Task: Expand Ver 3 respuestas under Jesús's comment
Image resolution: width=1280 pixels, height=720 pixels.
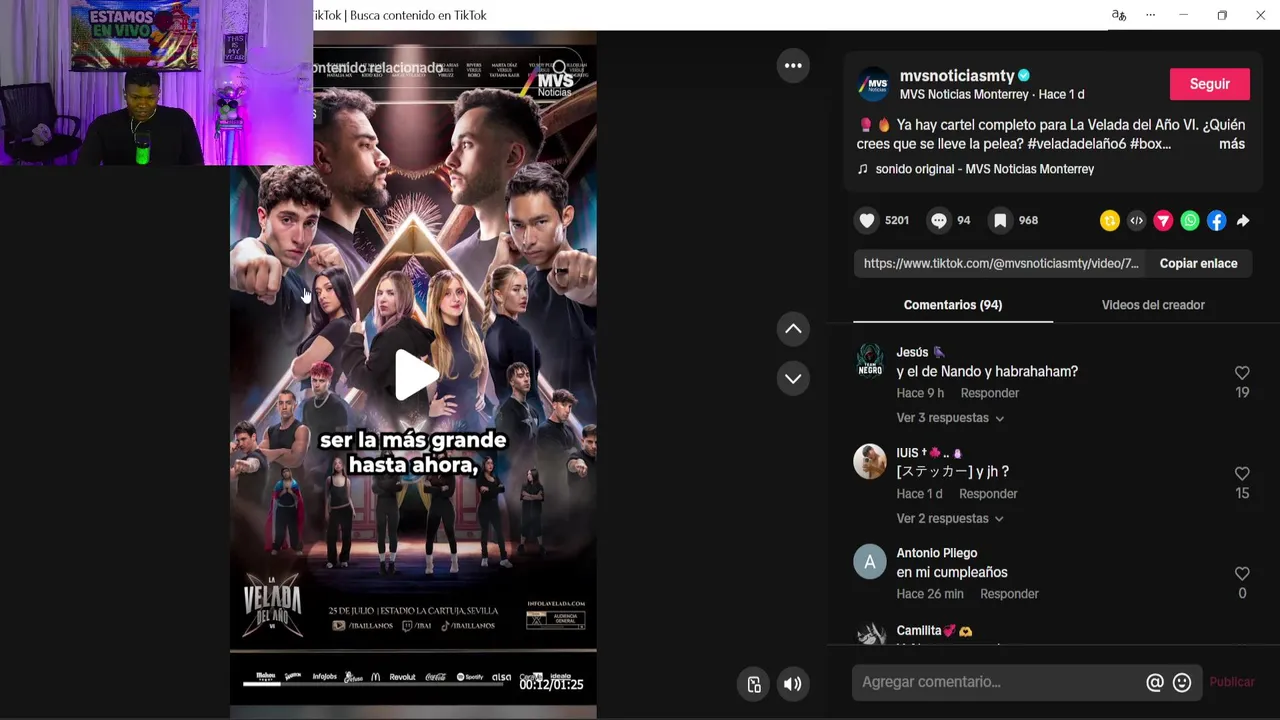Action: pyautogui.click(x=950, y=418)
